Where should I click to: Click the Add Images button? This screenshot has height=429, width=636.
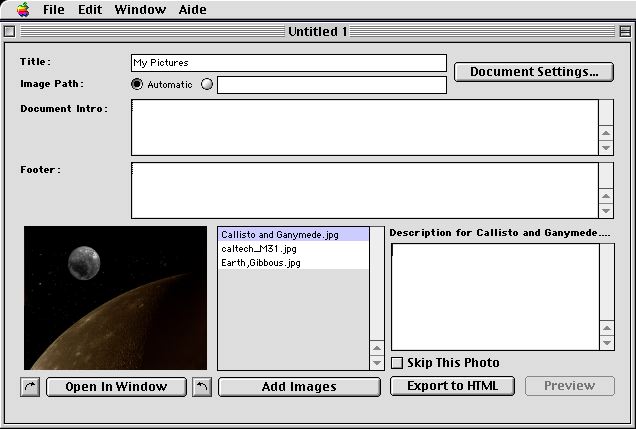coord(299,386)
